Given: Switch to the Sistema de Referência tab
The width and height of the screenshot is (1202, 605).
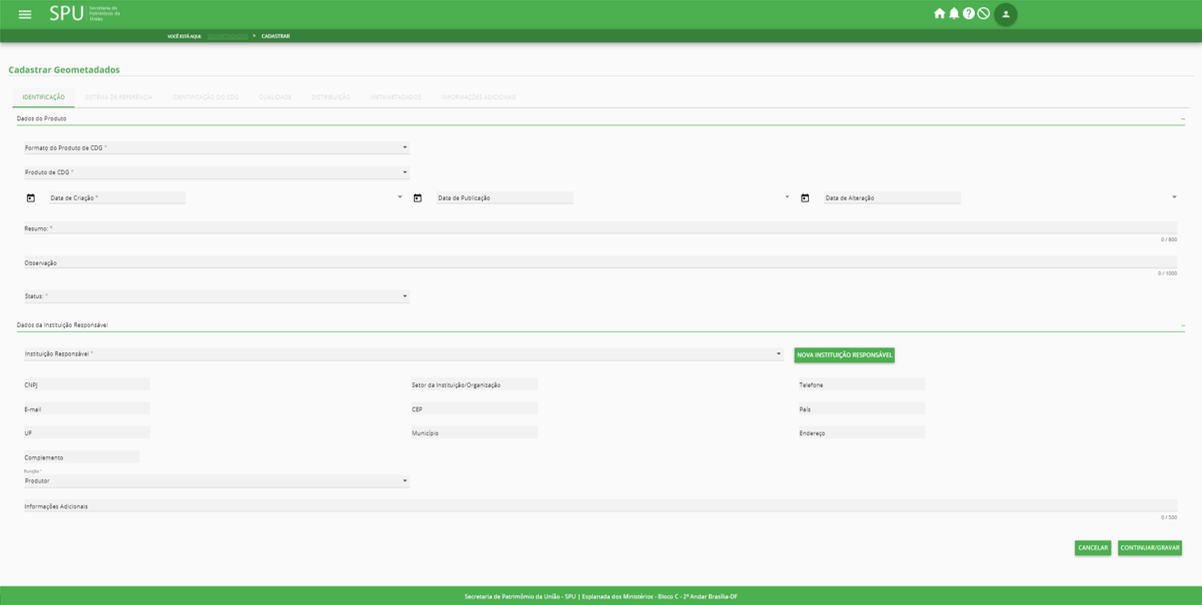Looking at the screenshot, I should pyautogui.click(x=118, y=97).
